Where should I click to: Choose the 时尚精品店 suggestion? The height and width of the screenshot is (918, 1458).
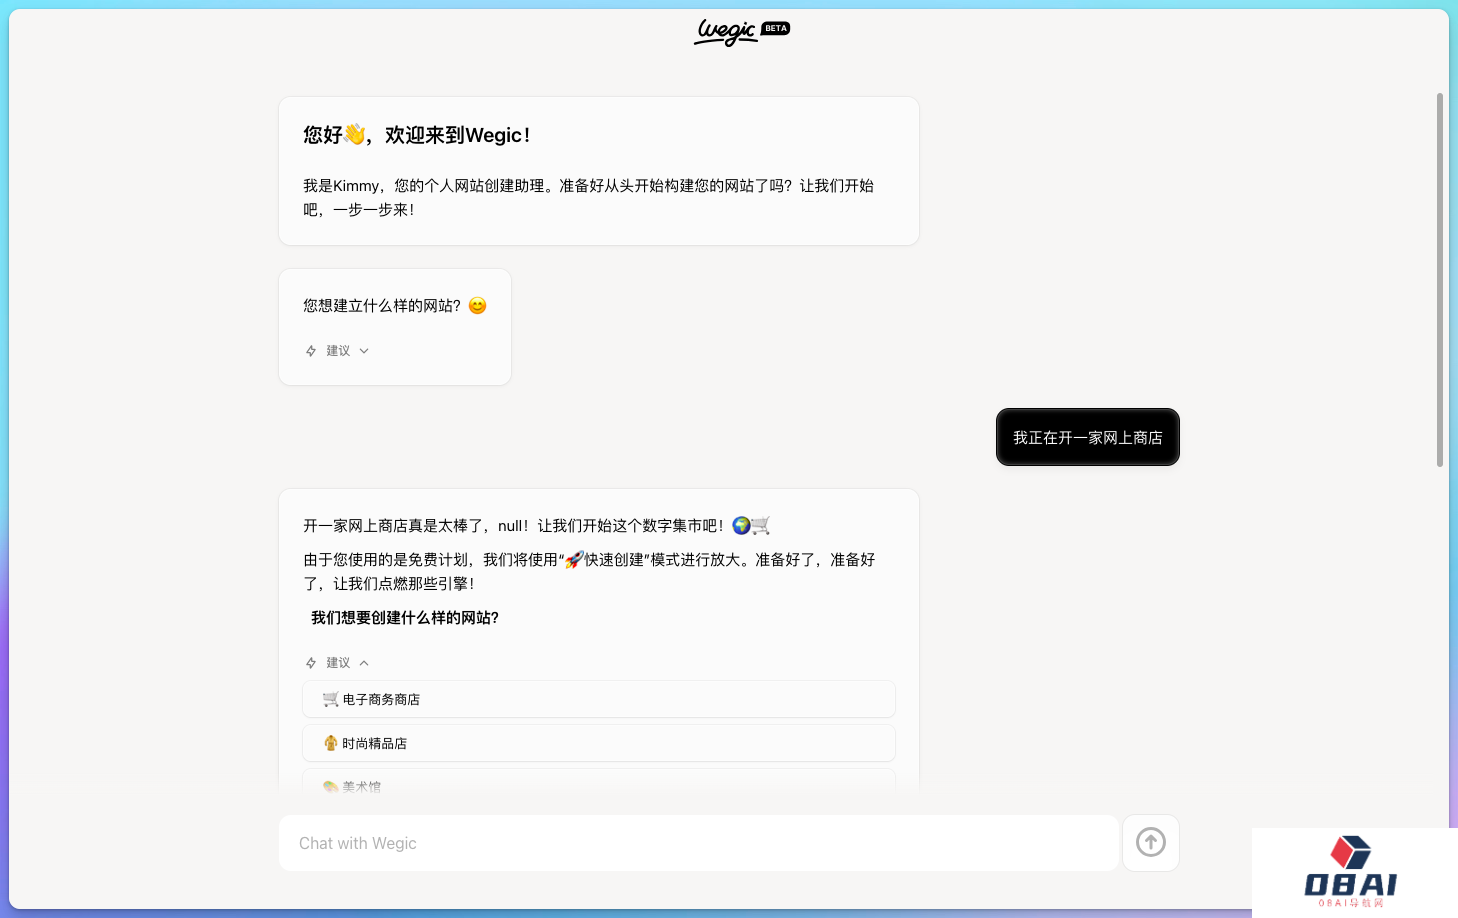(x=599, y=743)
